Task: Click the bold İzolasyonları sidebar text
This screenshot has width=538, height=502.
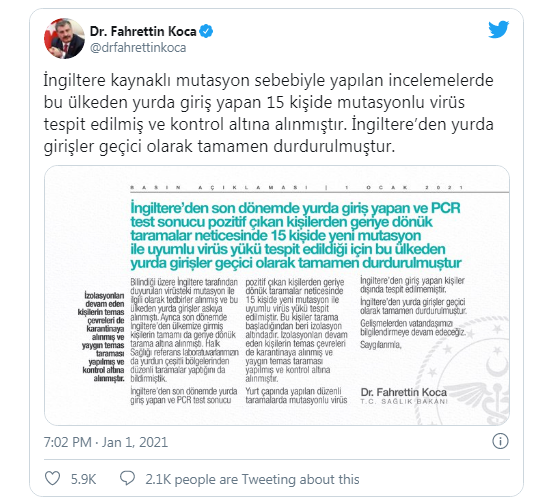Action: coord(101,337)
